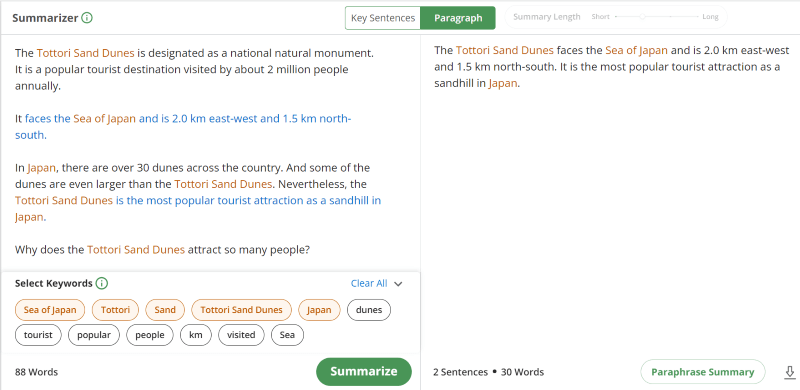Deselect the Sand keyword chip
The width and height of the screenshot is (800, 390).
(x=165, y=310)
